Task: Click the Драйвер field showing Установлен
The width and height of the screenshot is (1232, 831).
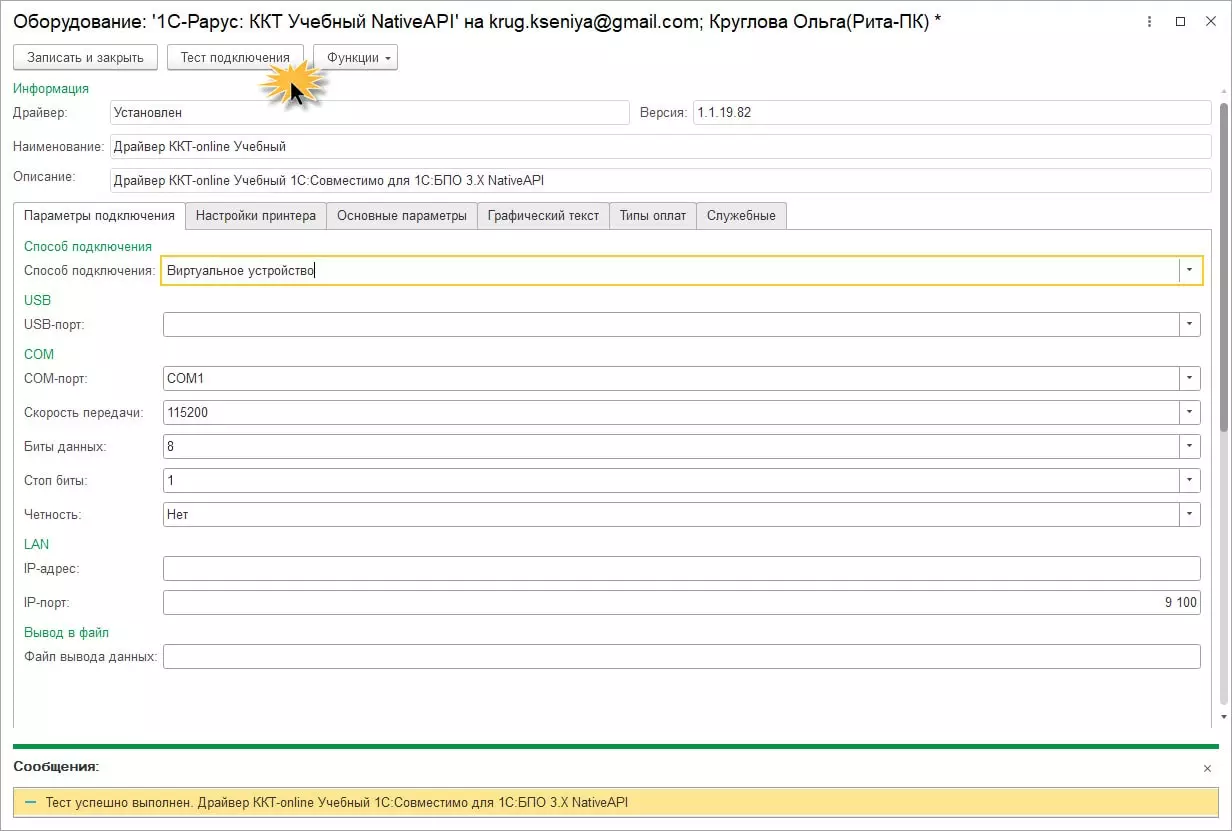Action: [x=370, y=112]
